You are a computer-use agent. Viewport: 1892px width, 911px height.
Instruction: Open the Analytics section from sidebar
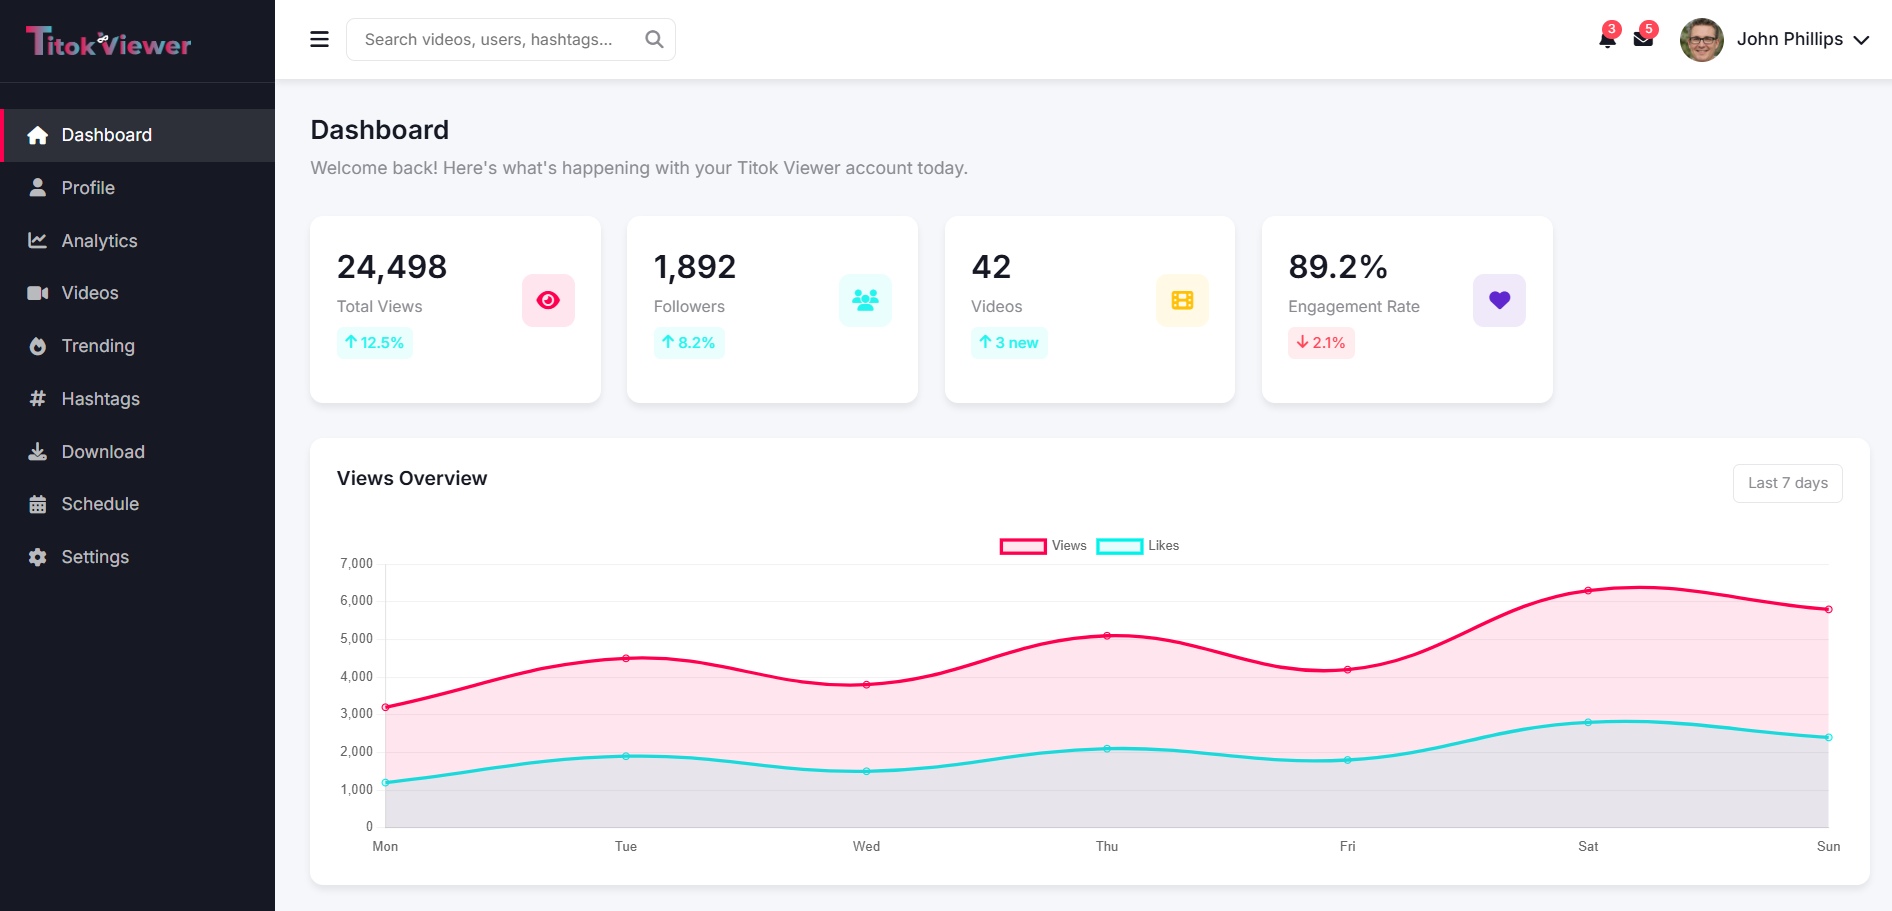tap(99, 240)
